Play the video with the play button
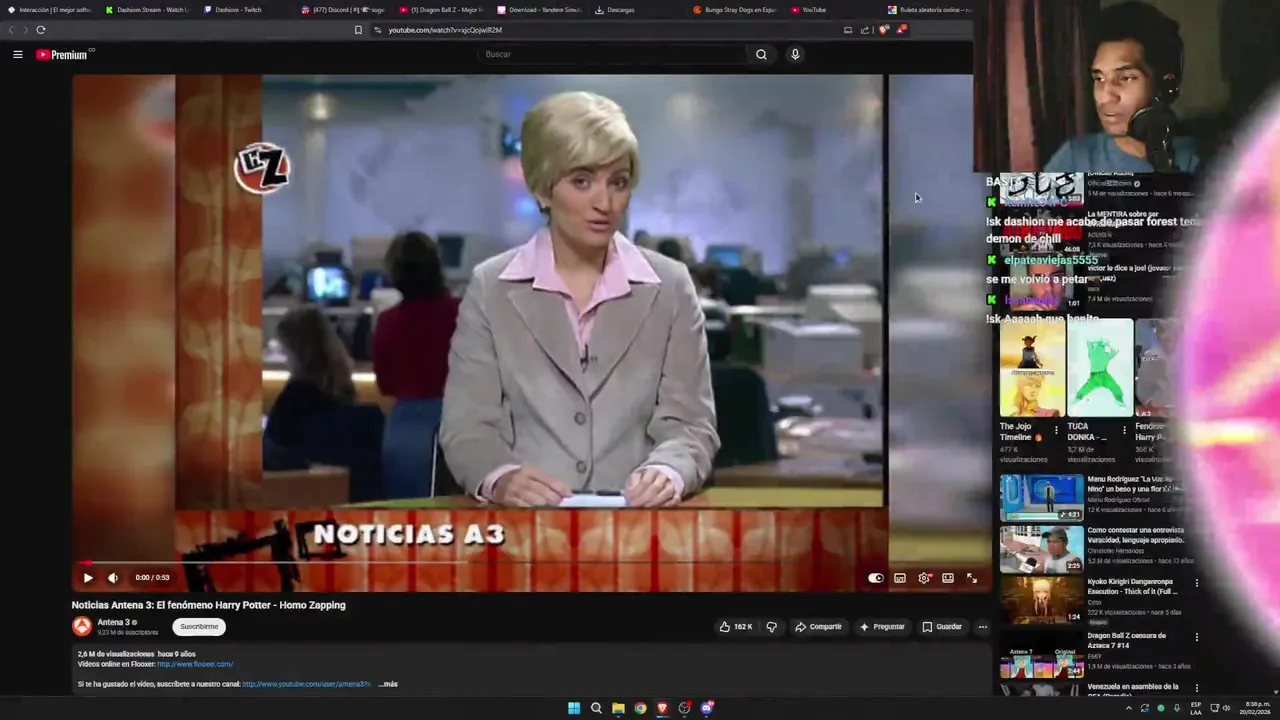The image size is (1280, 720). (88, 577)
